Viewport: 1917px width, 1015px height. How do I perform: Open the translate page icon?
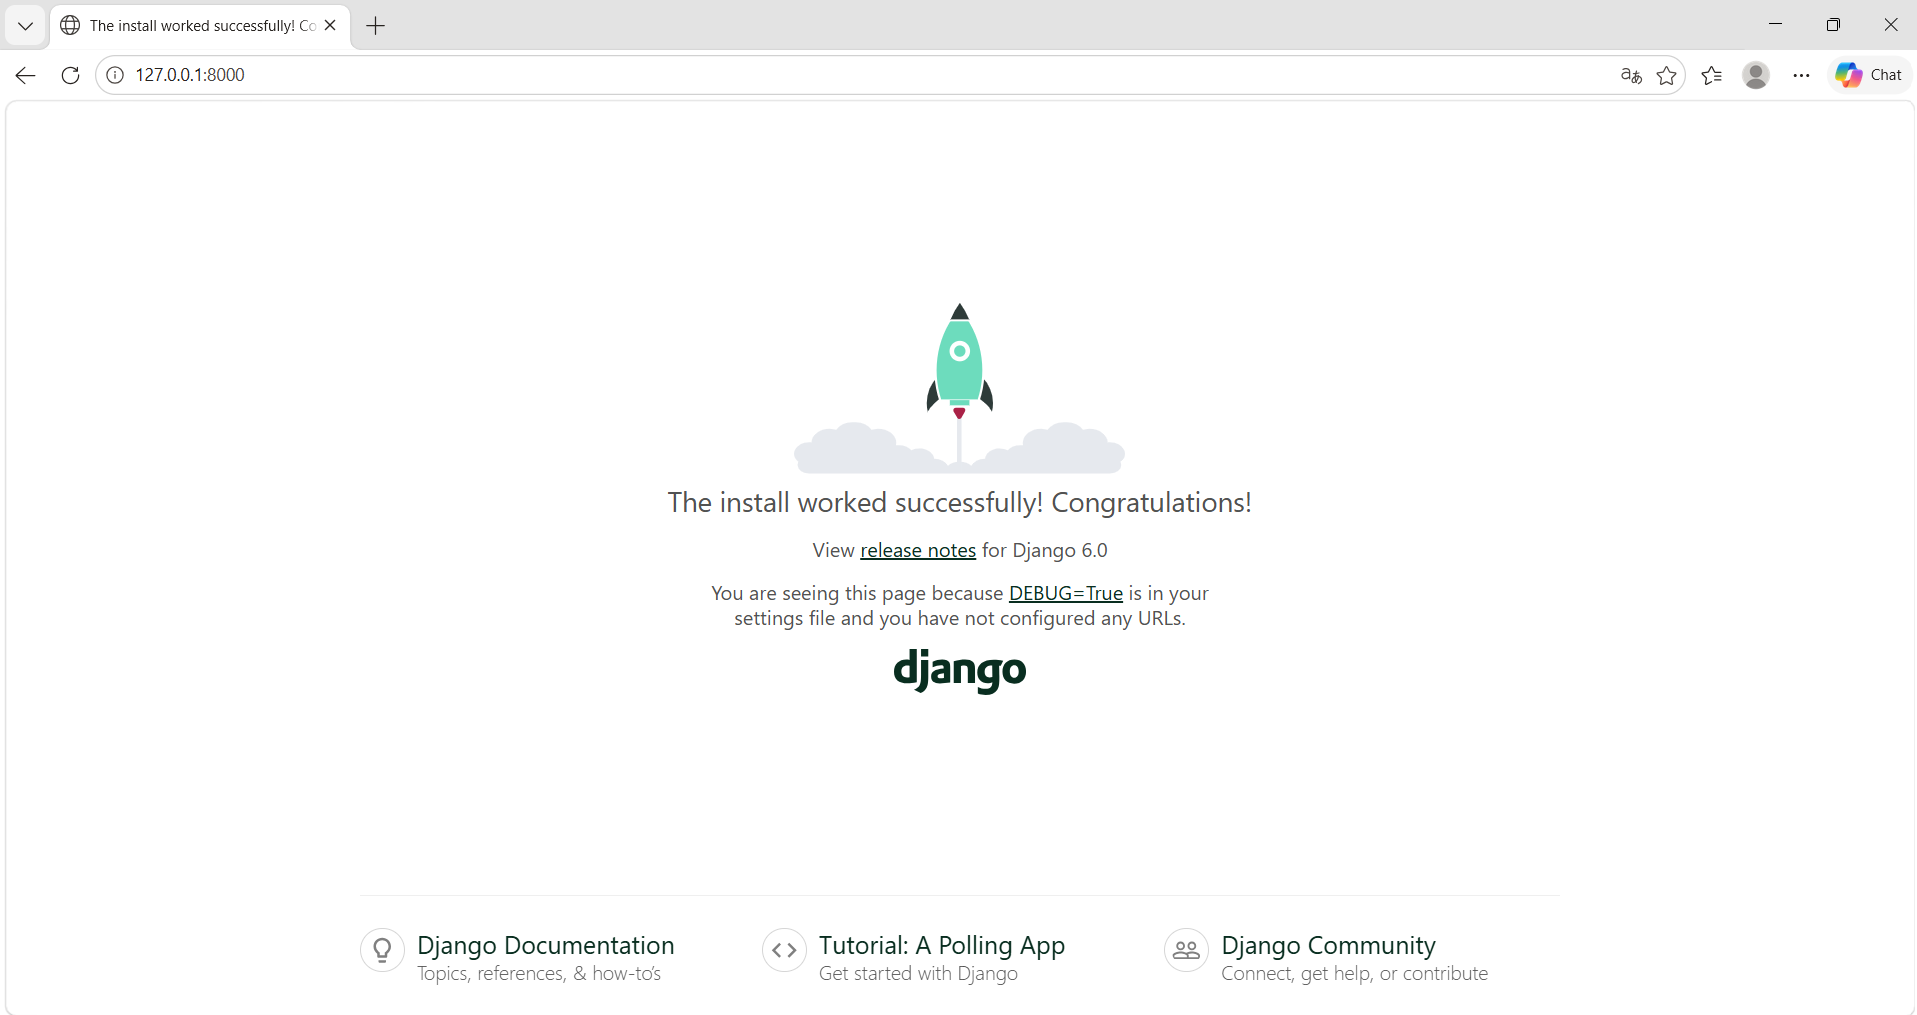coord(1631,75)
